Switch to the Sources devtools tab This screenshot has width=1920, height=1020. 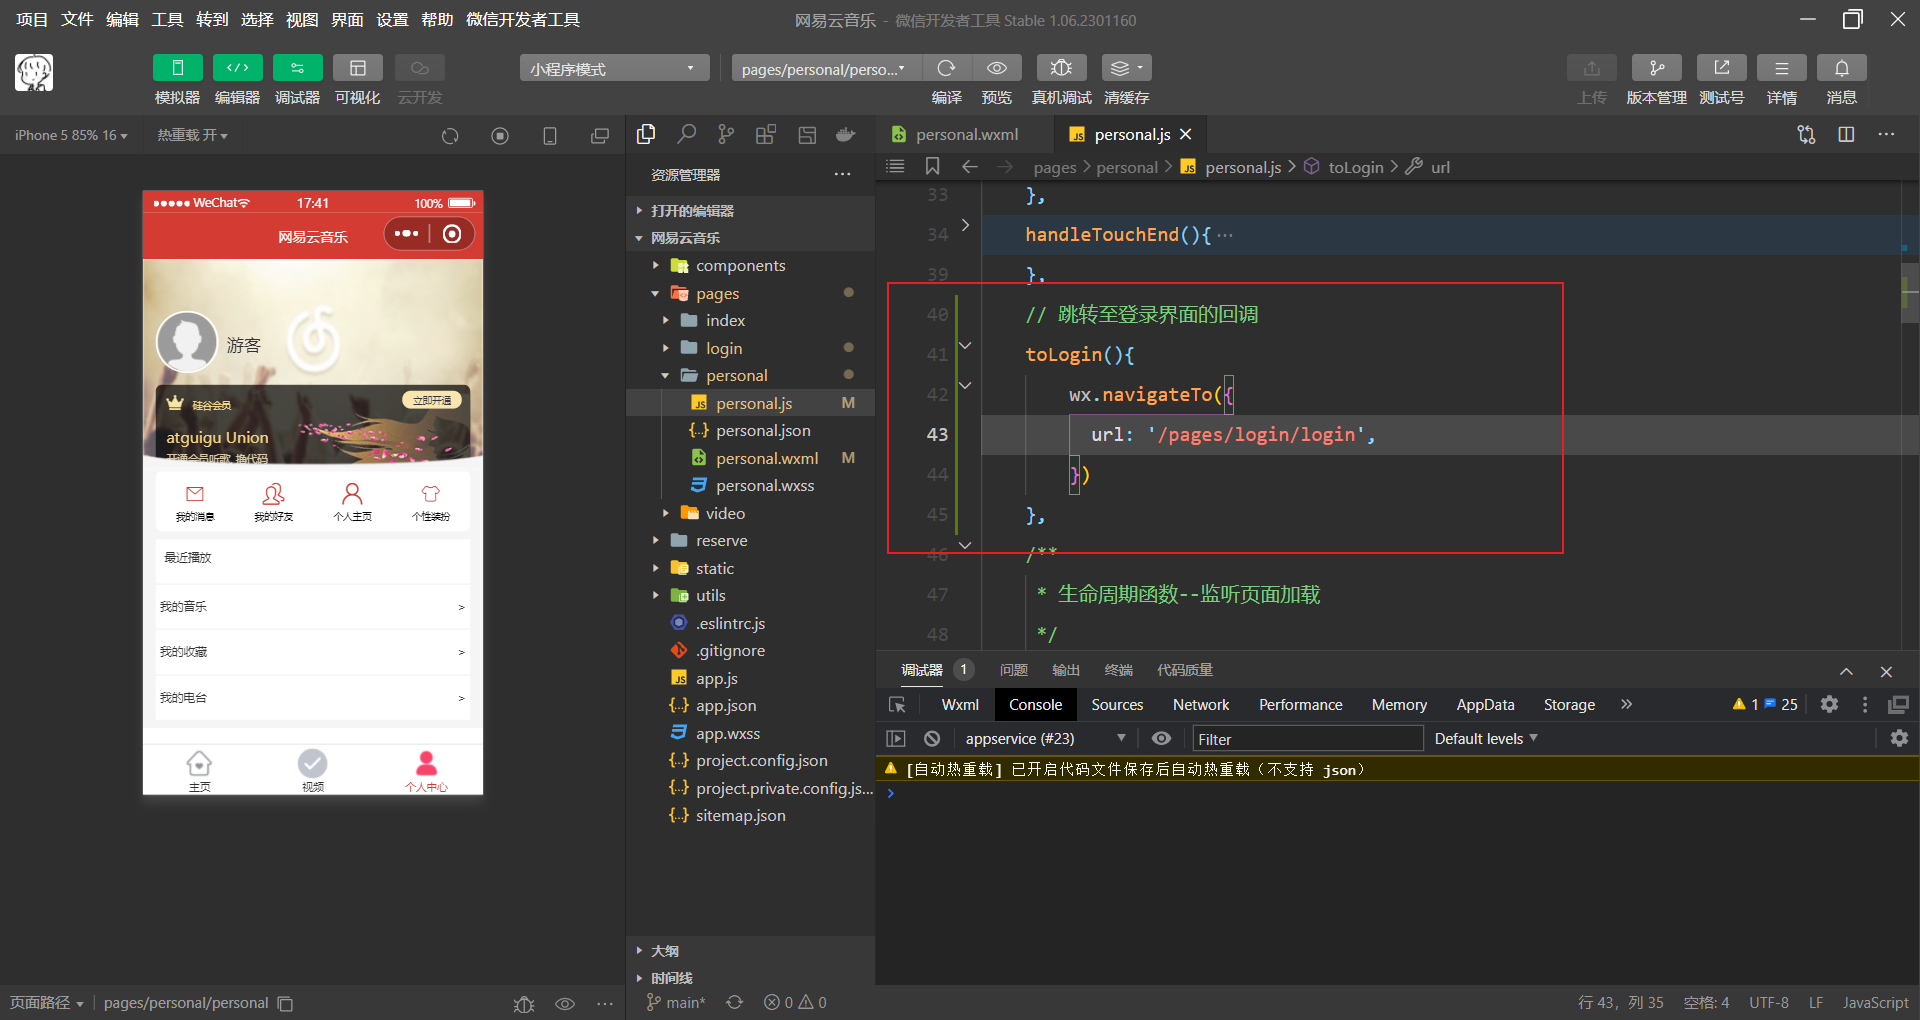[1117, 705]
